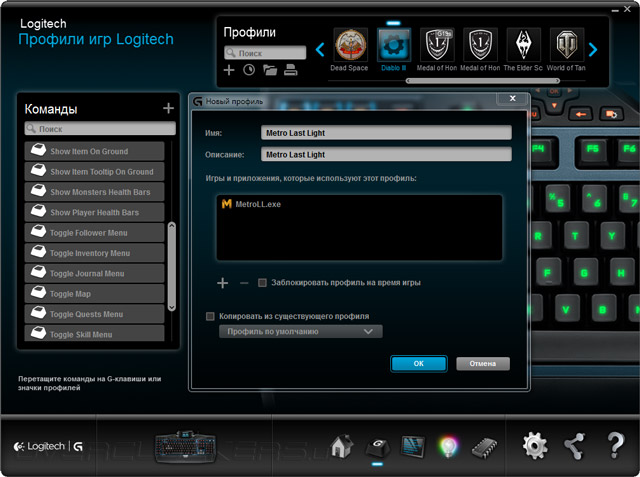Screen dimensions: 640x477
Task: Scan for new games clock icon
Action: pos(249,70)
